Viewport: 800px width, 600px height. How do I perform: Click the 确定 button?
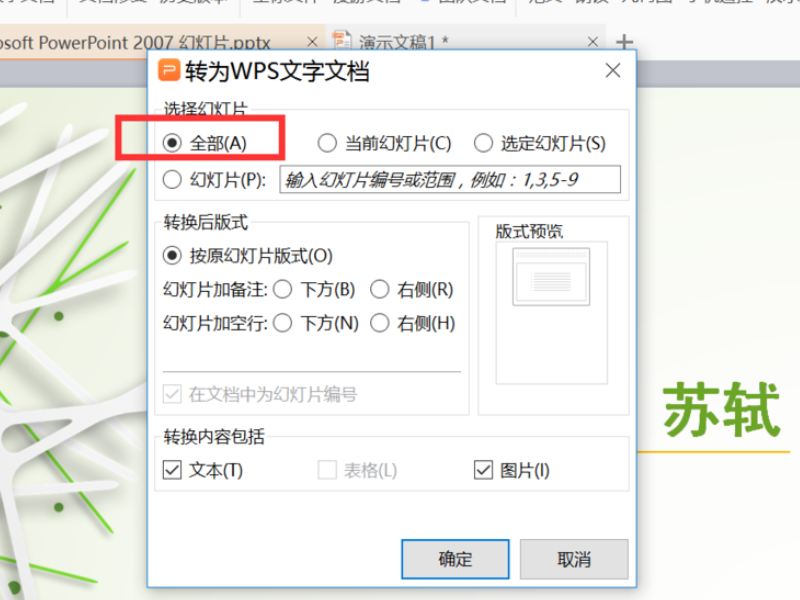click(455, 559)
